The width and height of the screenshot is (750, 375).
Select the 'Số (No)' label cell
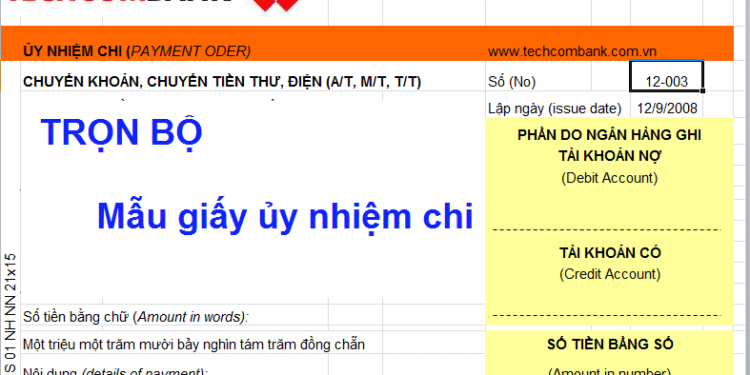[x=512, y=82]
